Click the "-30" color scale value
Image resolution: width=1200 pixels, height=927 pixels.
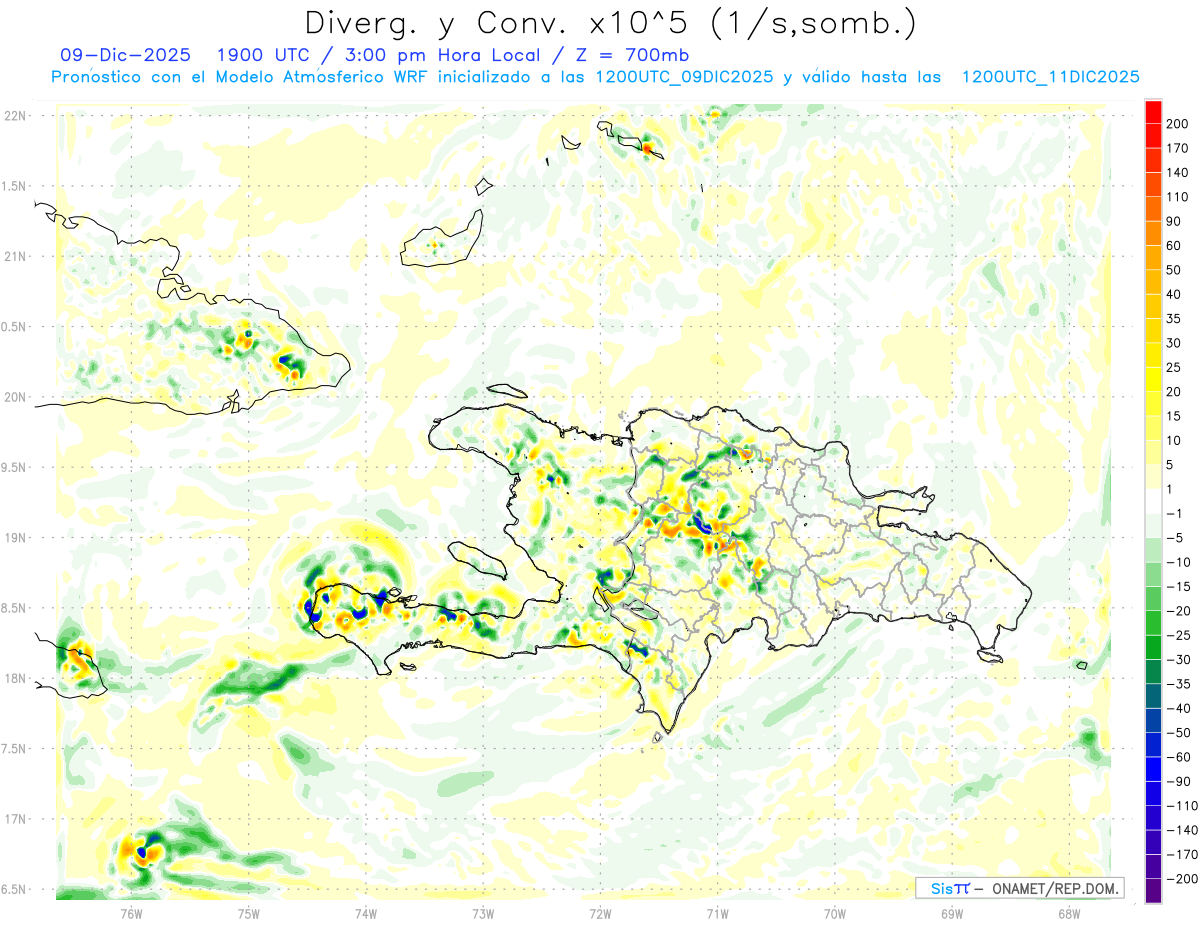[1177, 661]
